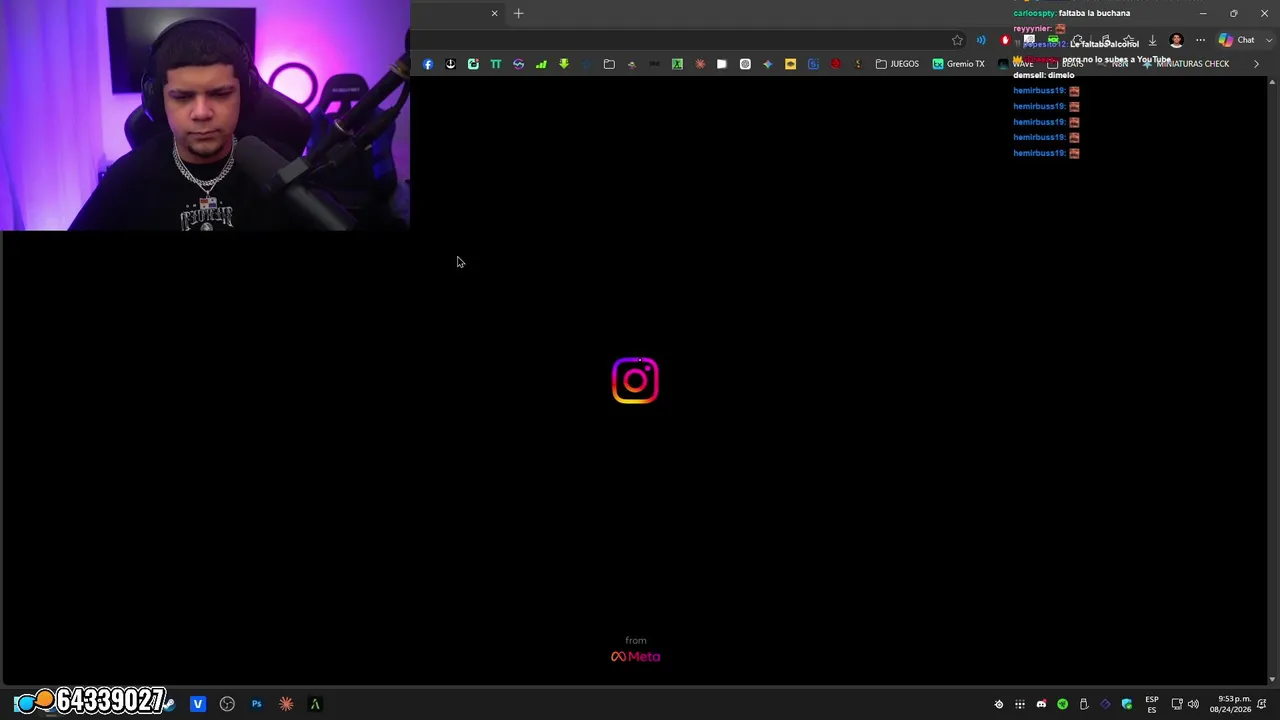The width and height of the screenshot is (1280, 720).
Task: Open the red circle bookmark
Action: 836,64
